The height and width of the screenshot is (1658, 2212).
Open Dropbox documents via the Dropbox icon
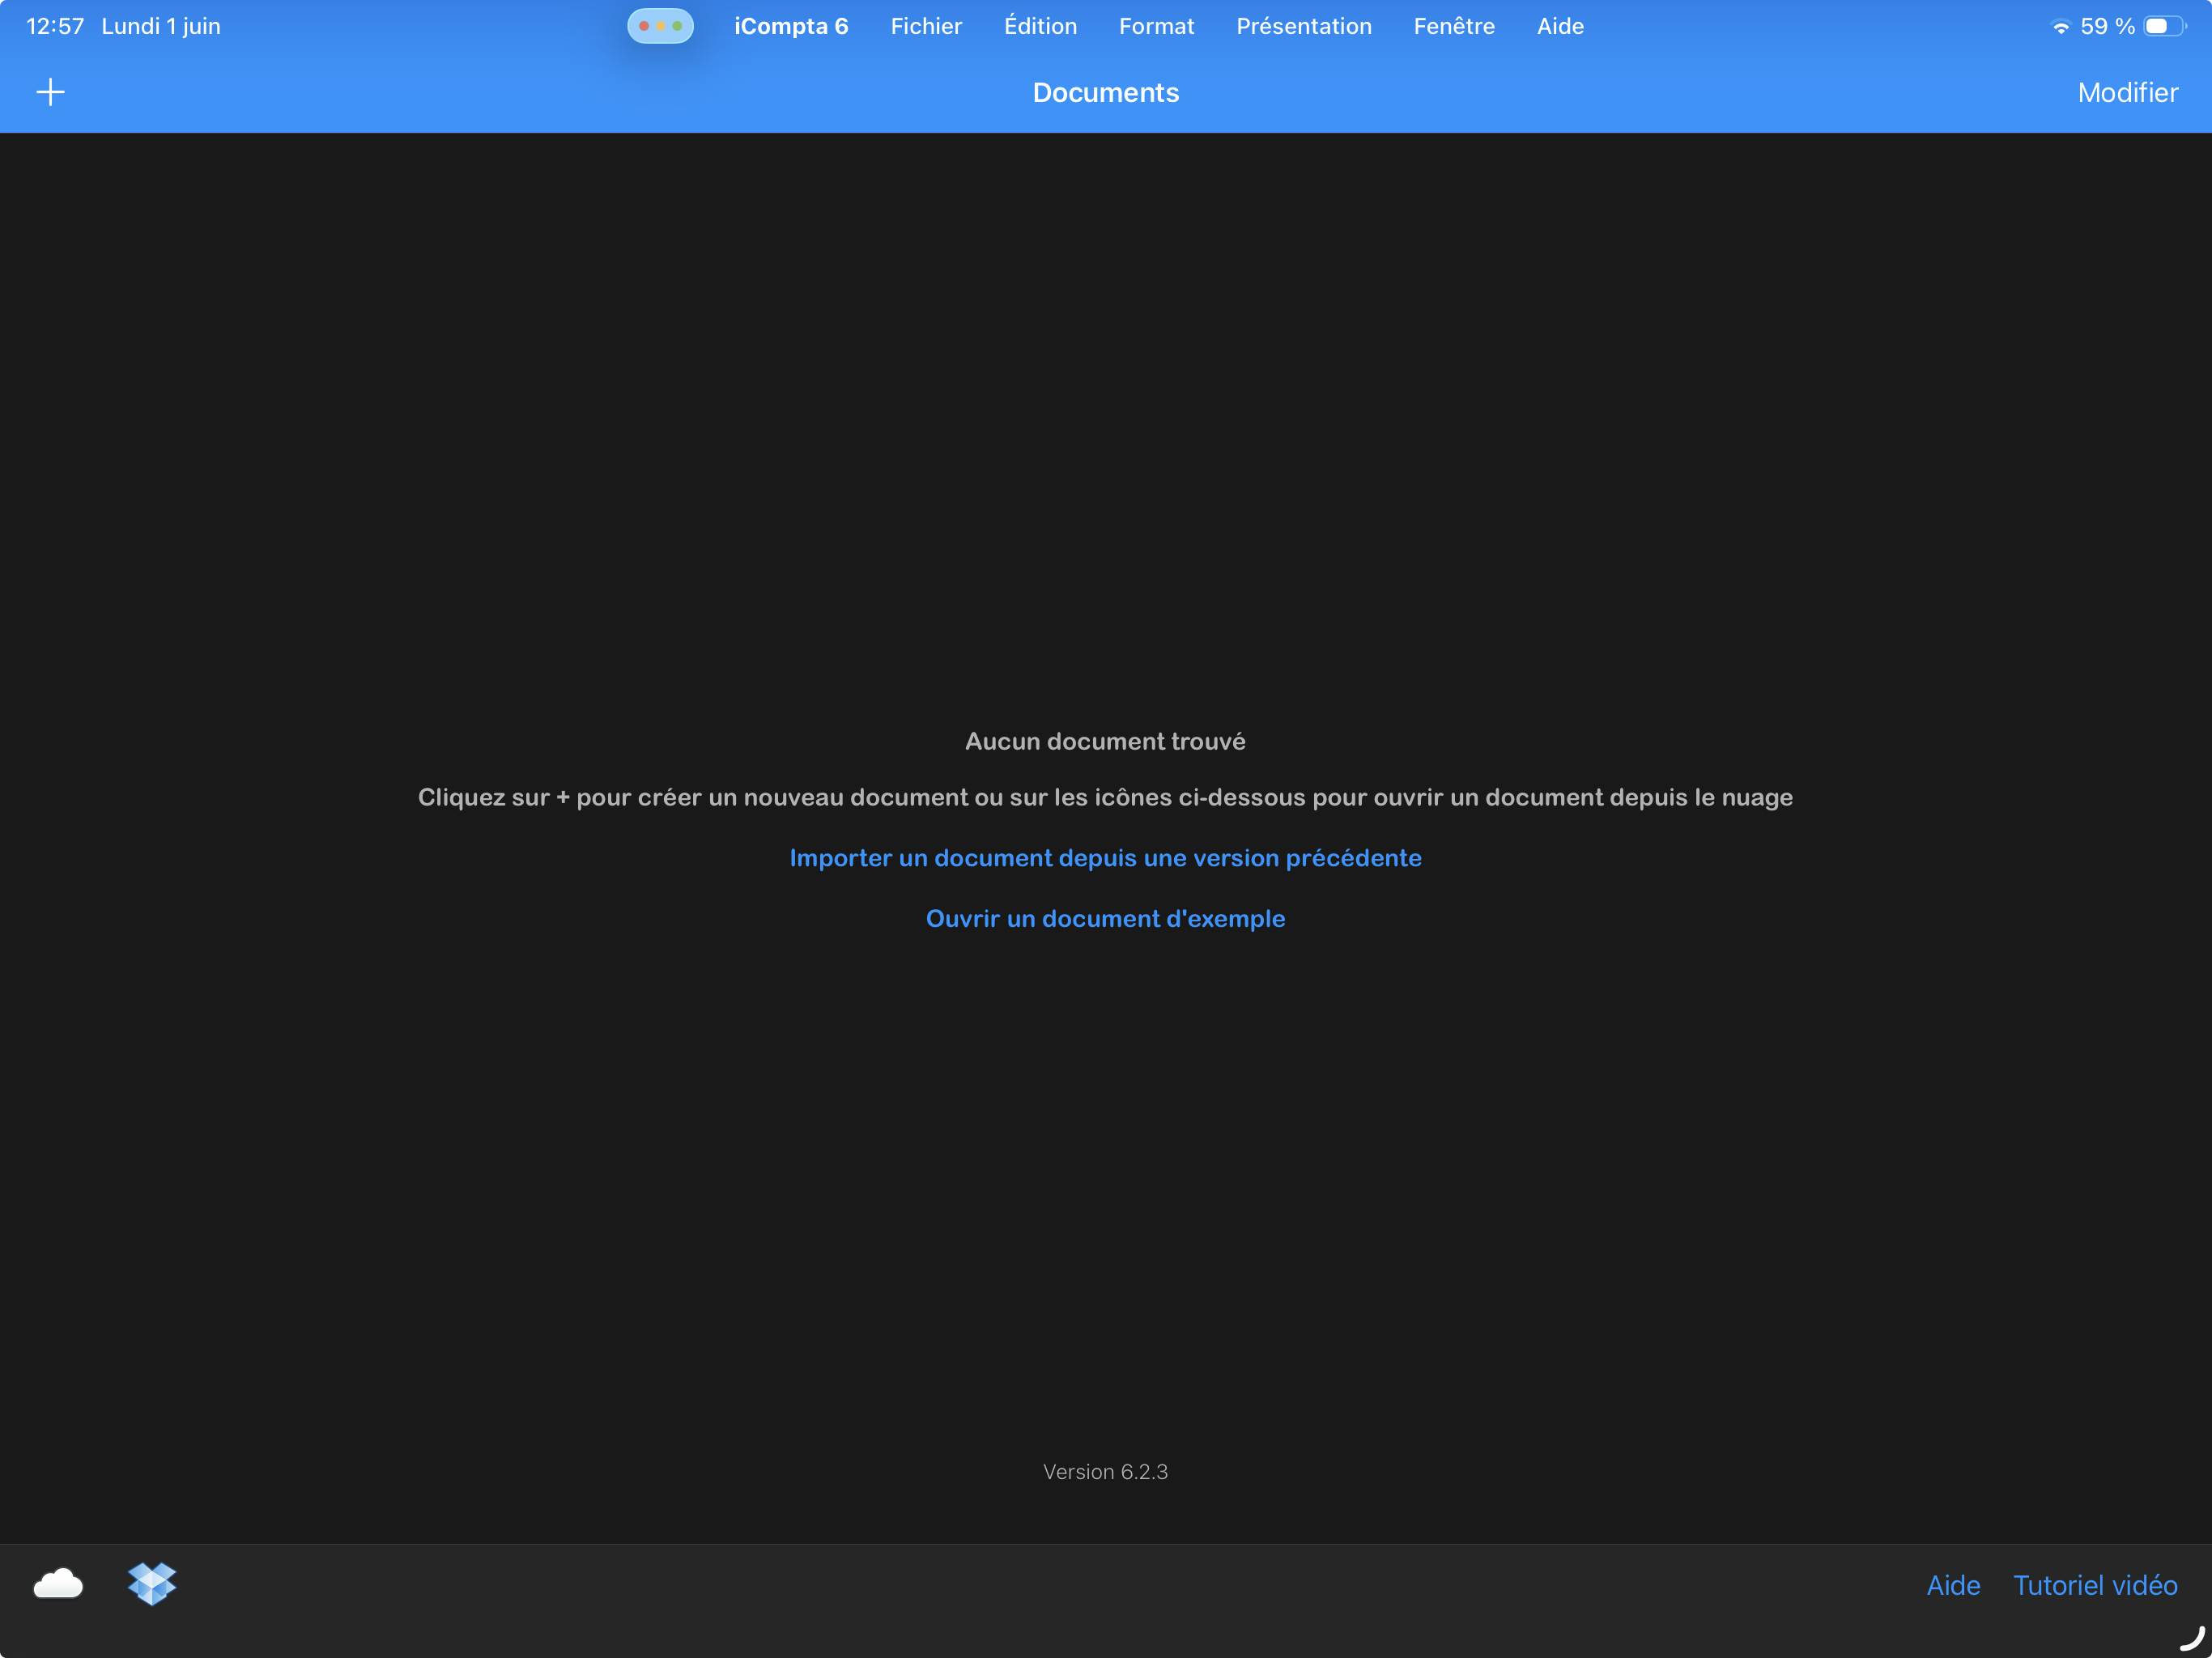(152, 1584)
